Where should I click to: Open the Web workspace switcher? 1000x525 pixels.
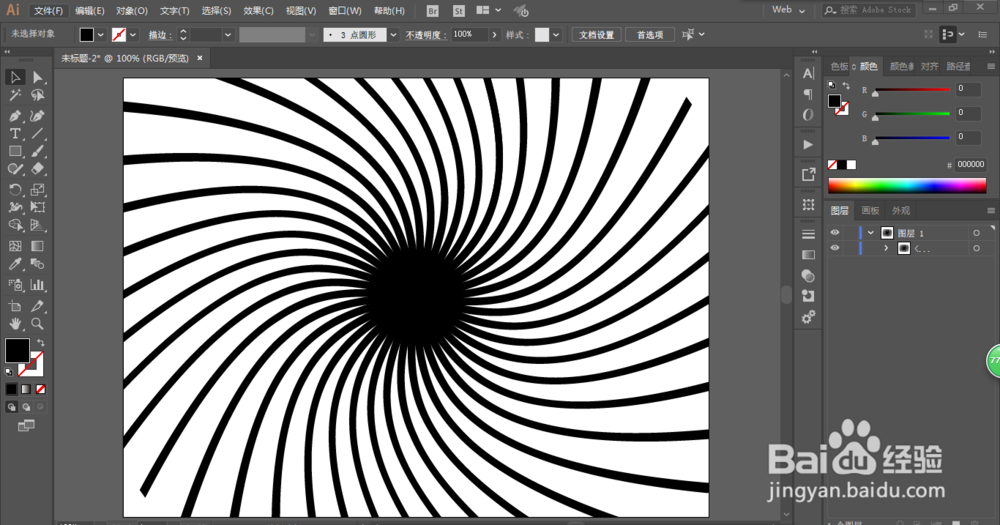(x=788, y=10)
